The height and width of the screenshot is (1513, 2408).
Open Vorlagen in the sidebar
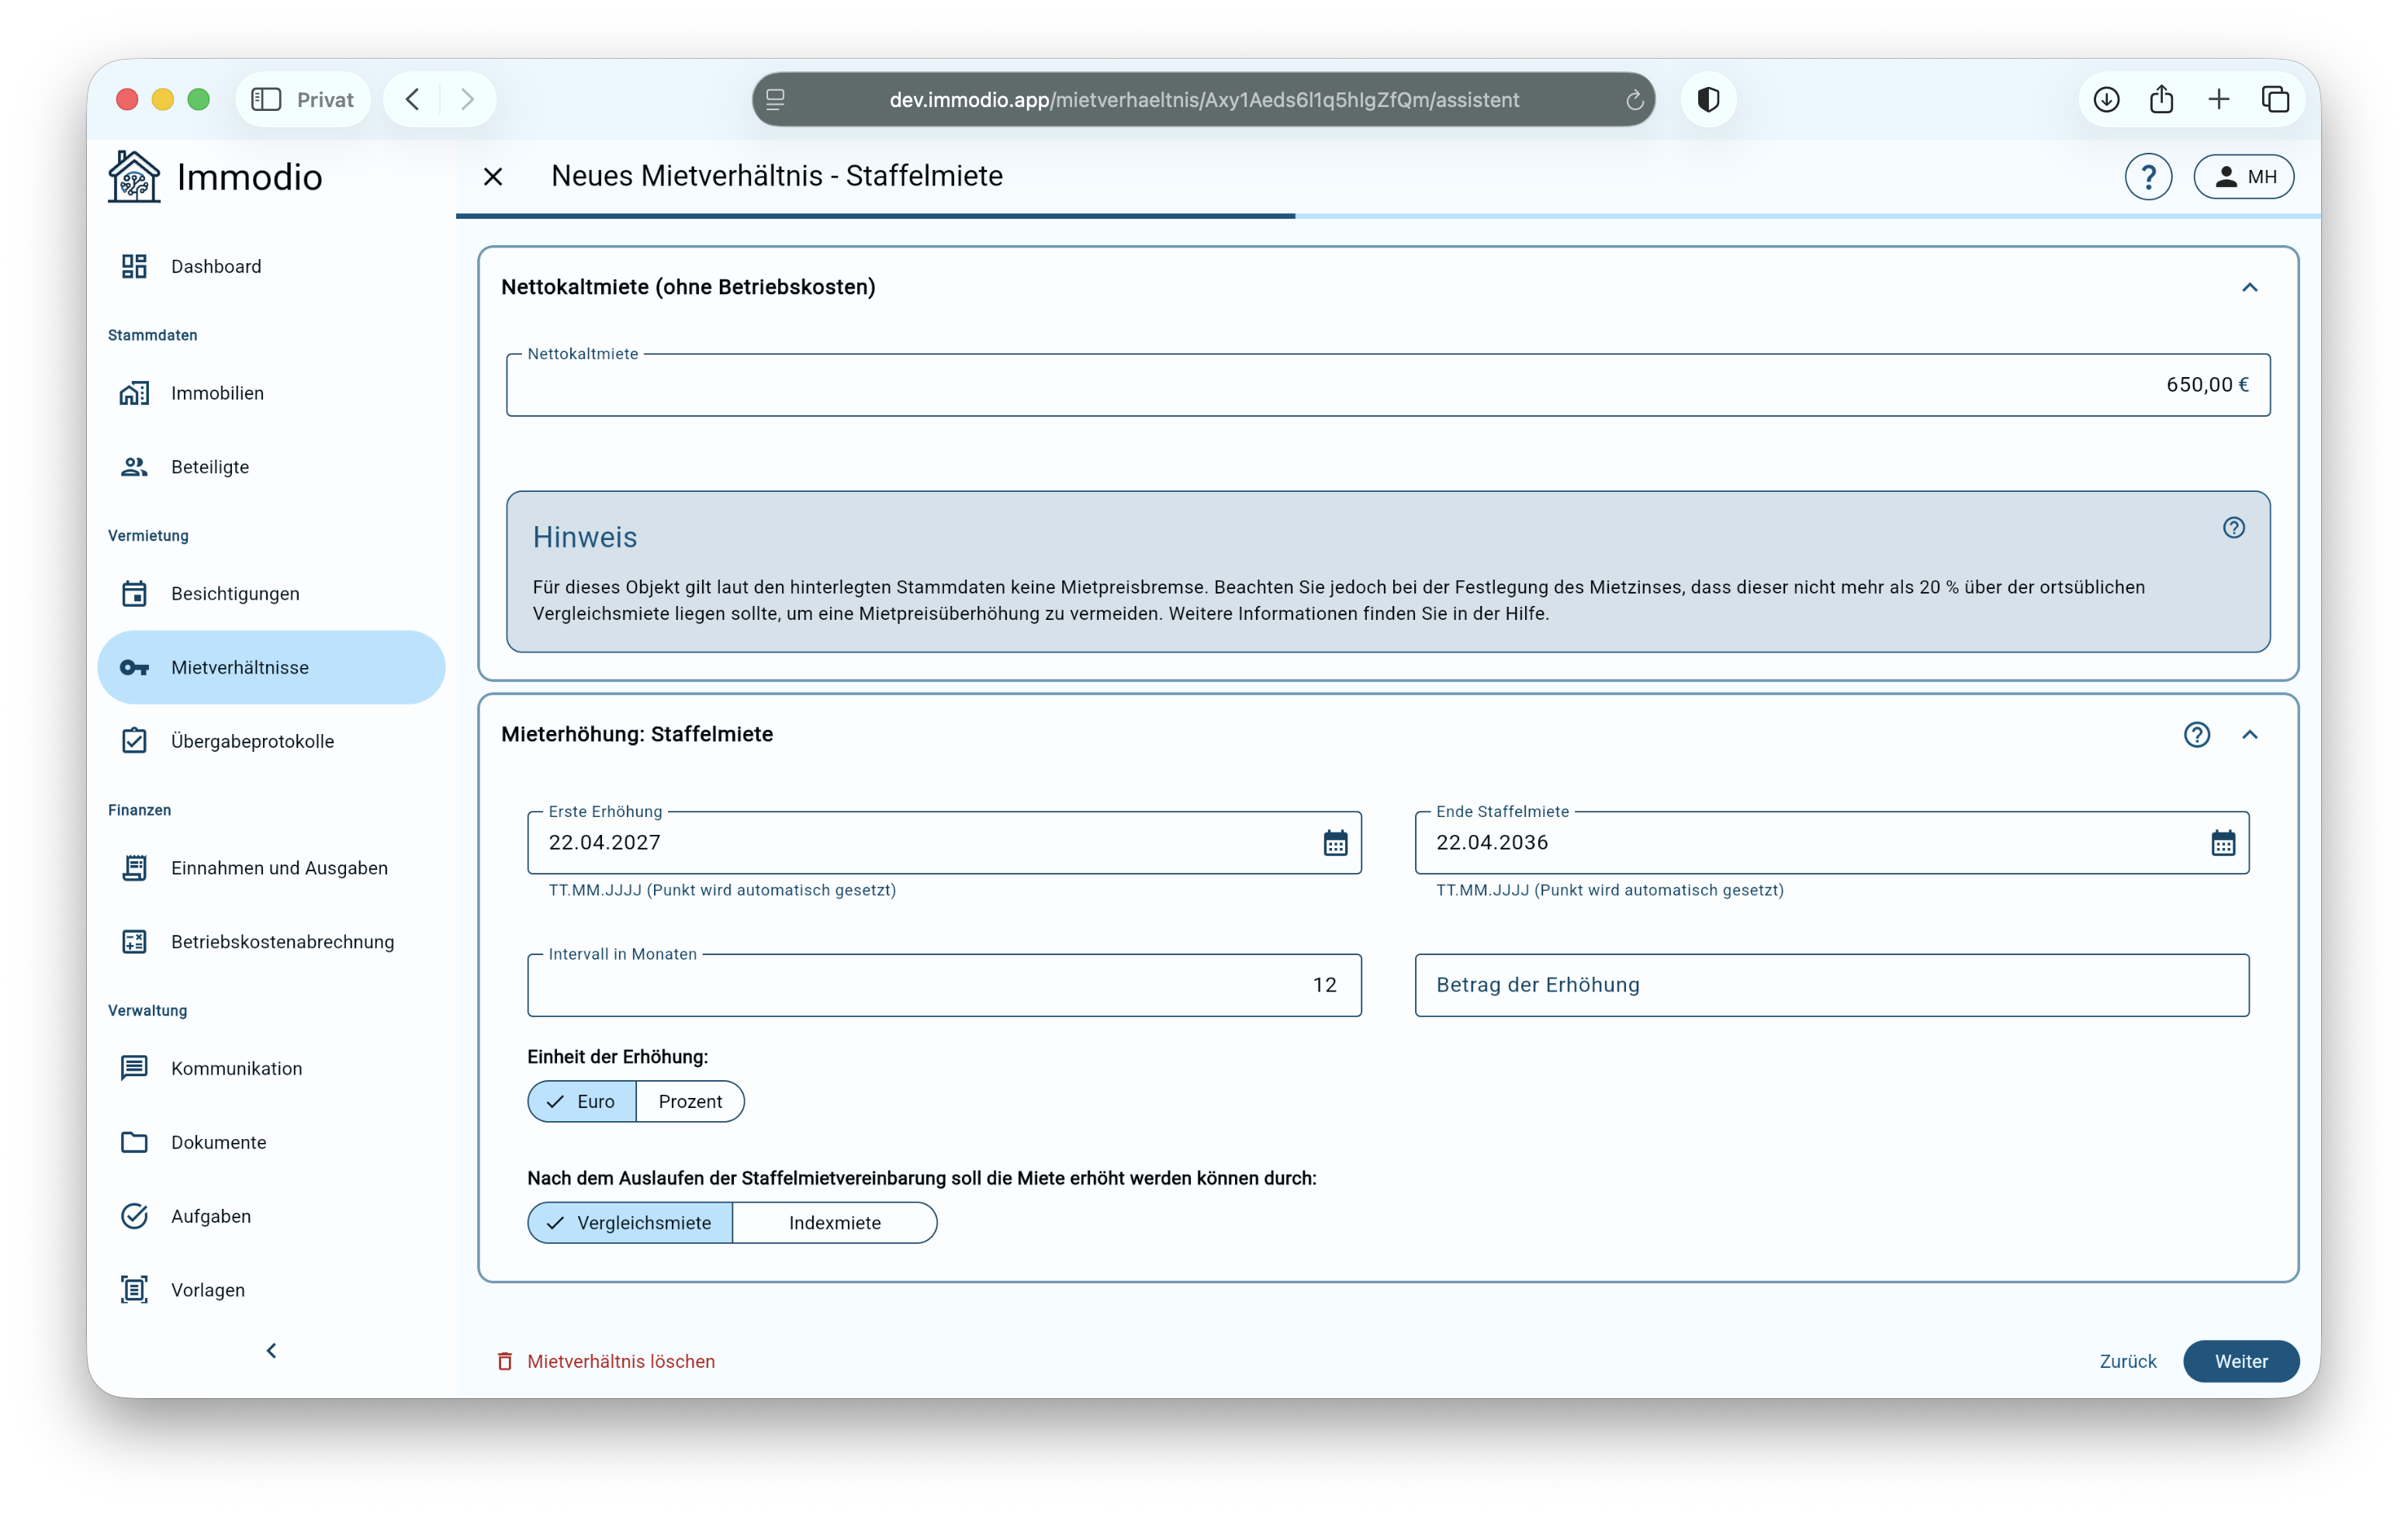(271, 1290)
